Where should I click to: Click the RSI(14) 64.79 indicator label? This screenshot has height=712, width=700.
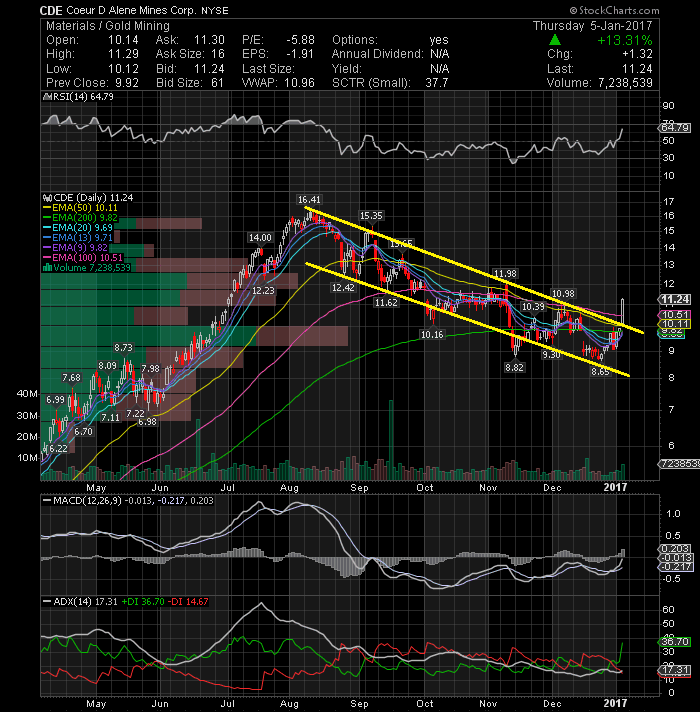click(78, 97)
